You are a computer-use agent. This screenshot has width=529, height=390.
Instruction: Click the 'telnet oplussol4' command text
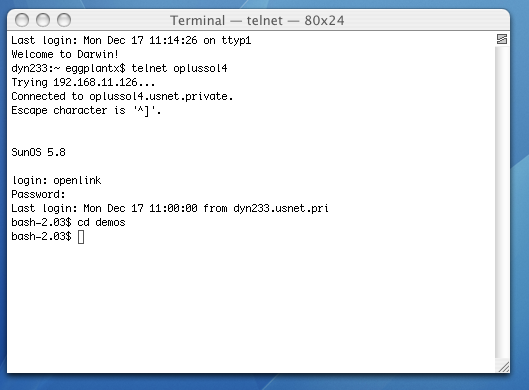point(179,68)
